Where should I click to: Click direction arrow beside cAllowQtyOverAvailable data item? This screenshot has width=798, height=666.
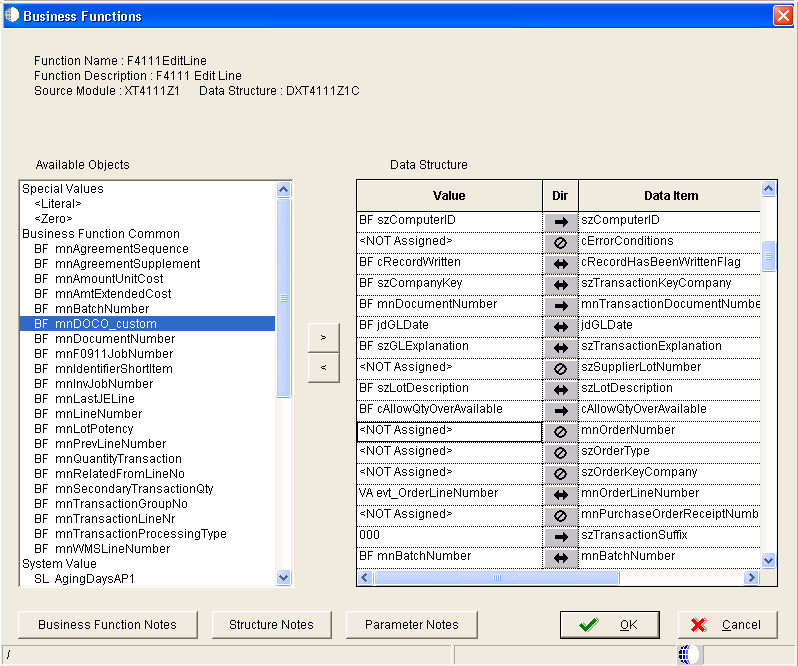pyautogui.click(x=560, y=411)
